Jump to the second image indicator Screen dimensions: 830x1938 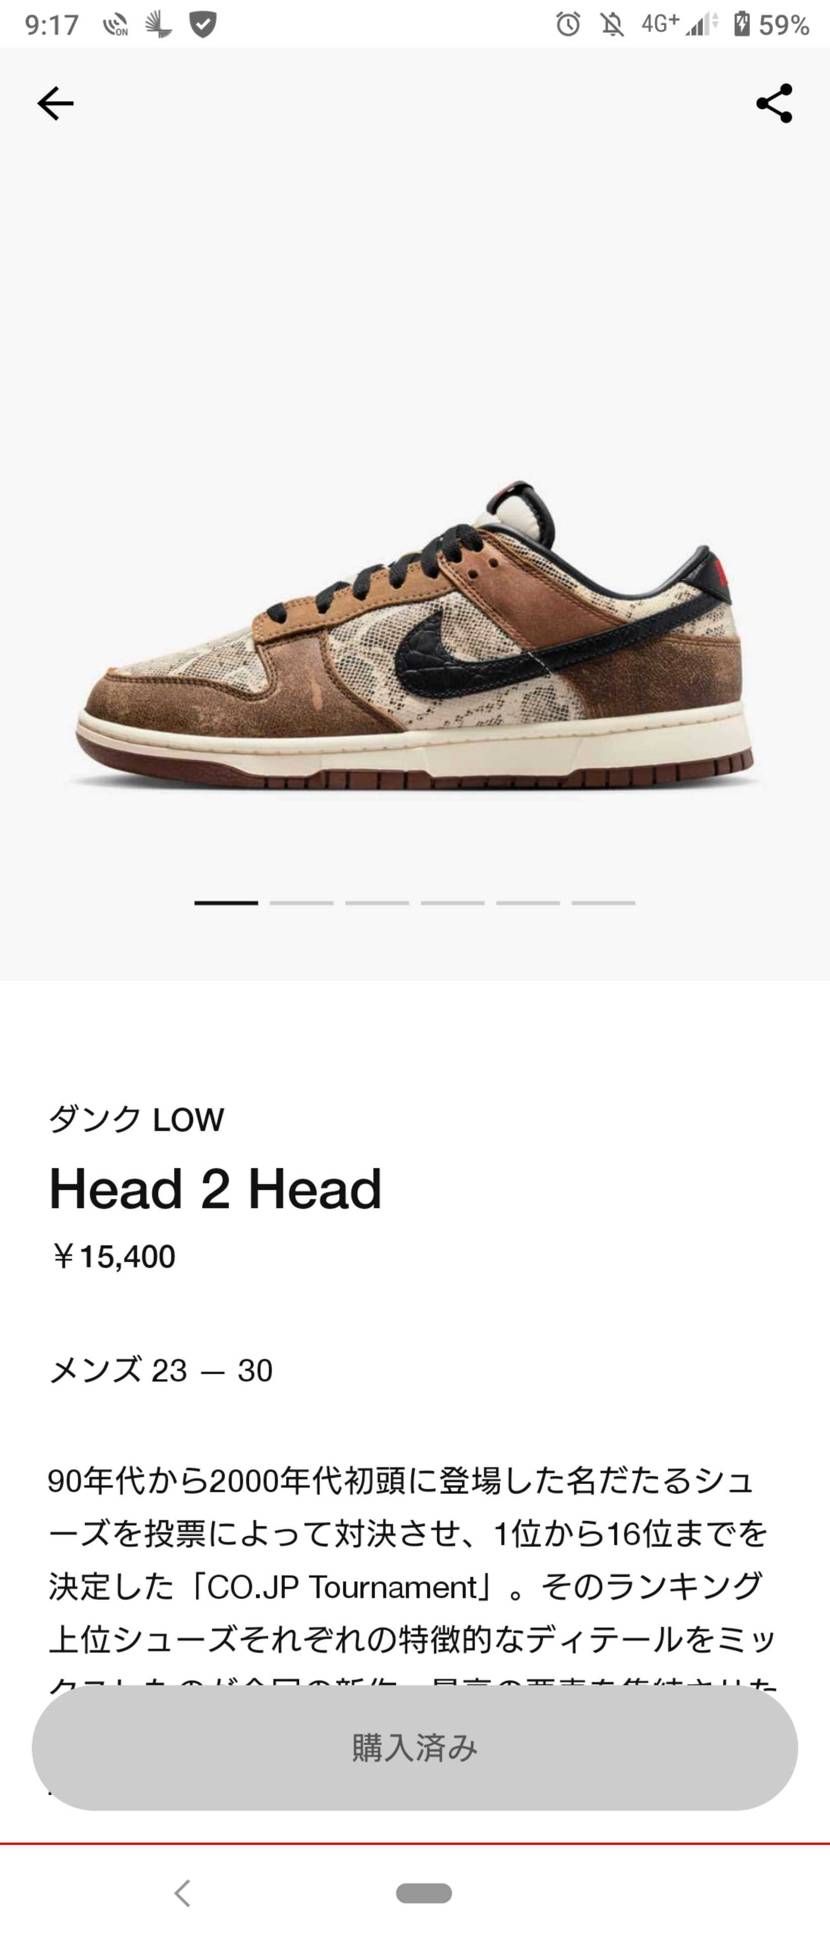pyautogui.click(x=301, y=902)
